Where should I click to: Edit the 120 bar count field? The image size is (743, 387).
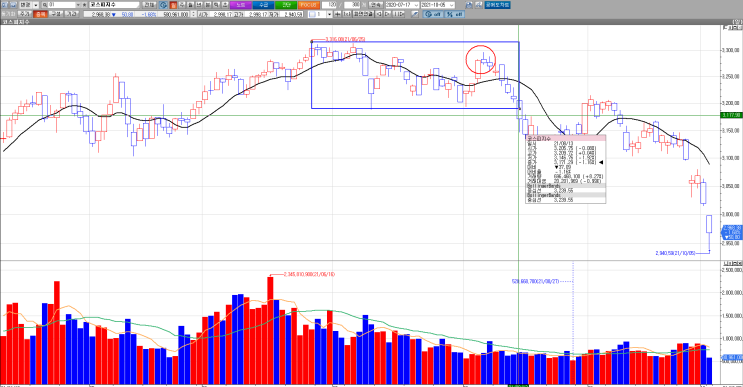point(329,5)
